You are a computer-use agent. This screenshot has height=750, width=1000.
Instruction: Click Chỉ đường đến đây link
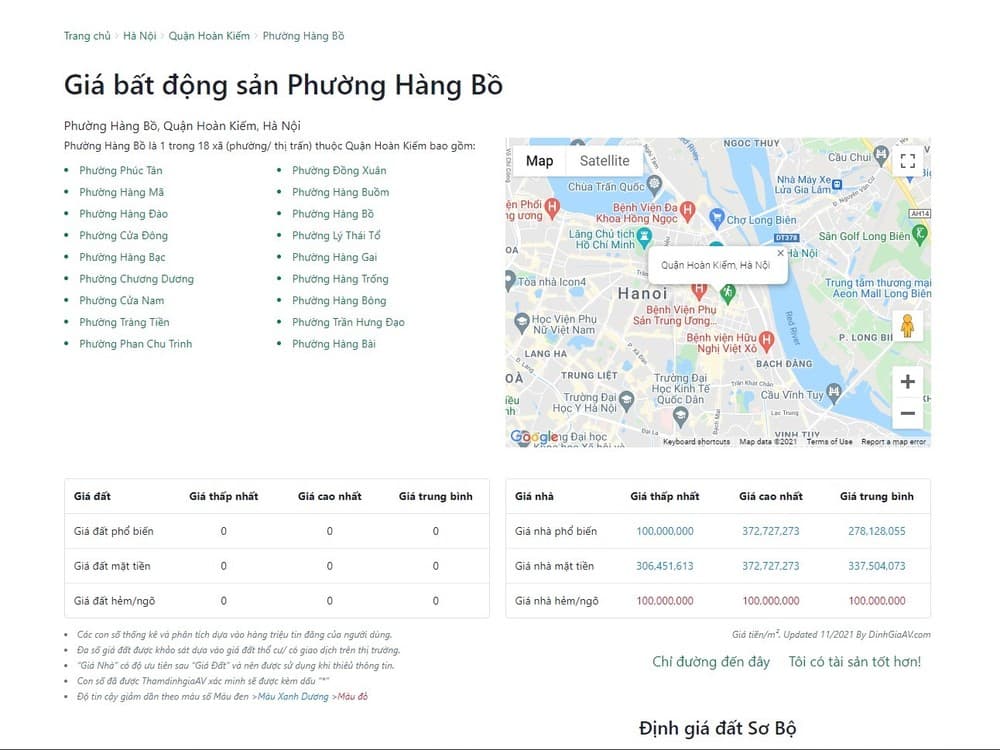(710, 661)
